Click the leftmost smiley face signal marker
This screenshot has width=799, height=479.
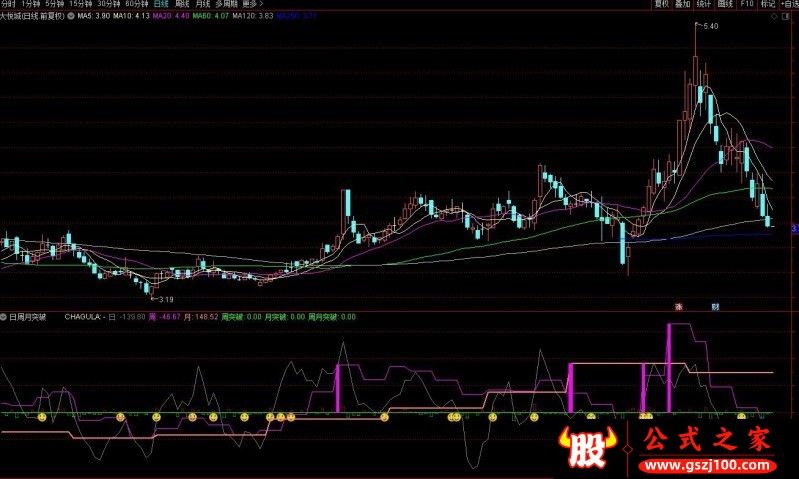[42, 416]
